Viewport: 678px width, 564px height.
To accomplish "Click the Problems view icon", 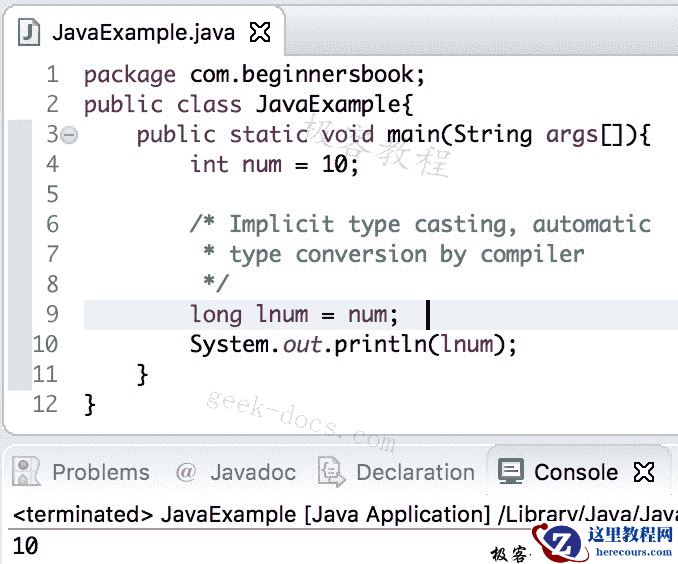I will click(26, 471).
